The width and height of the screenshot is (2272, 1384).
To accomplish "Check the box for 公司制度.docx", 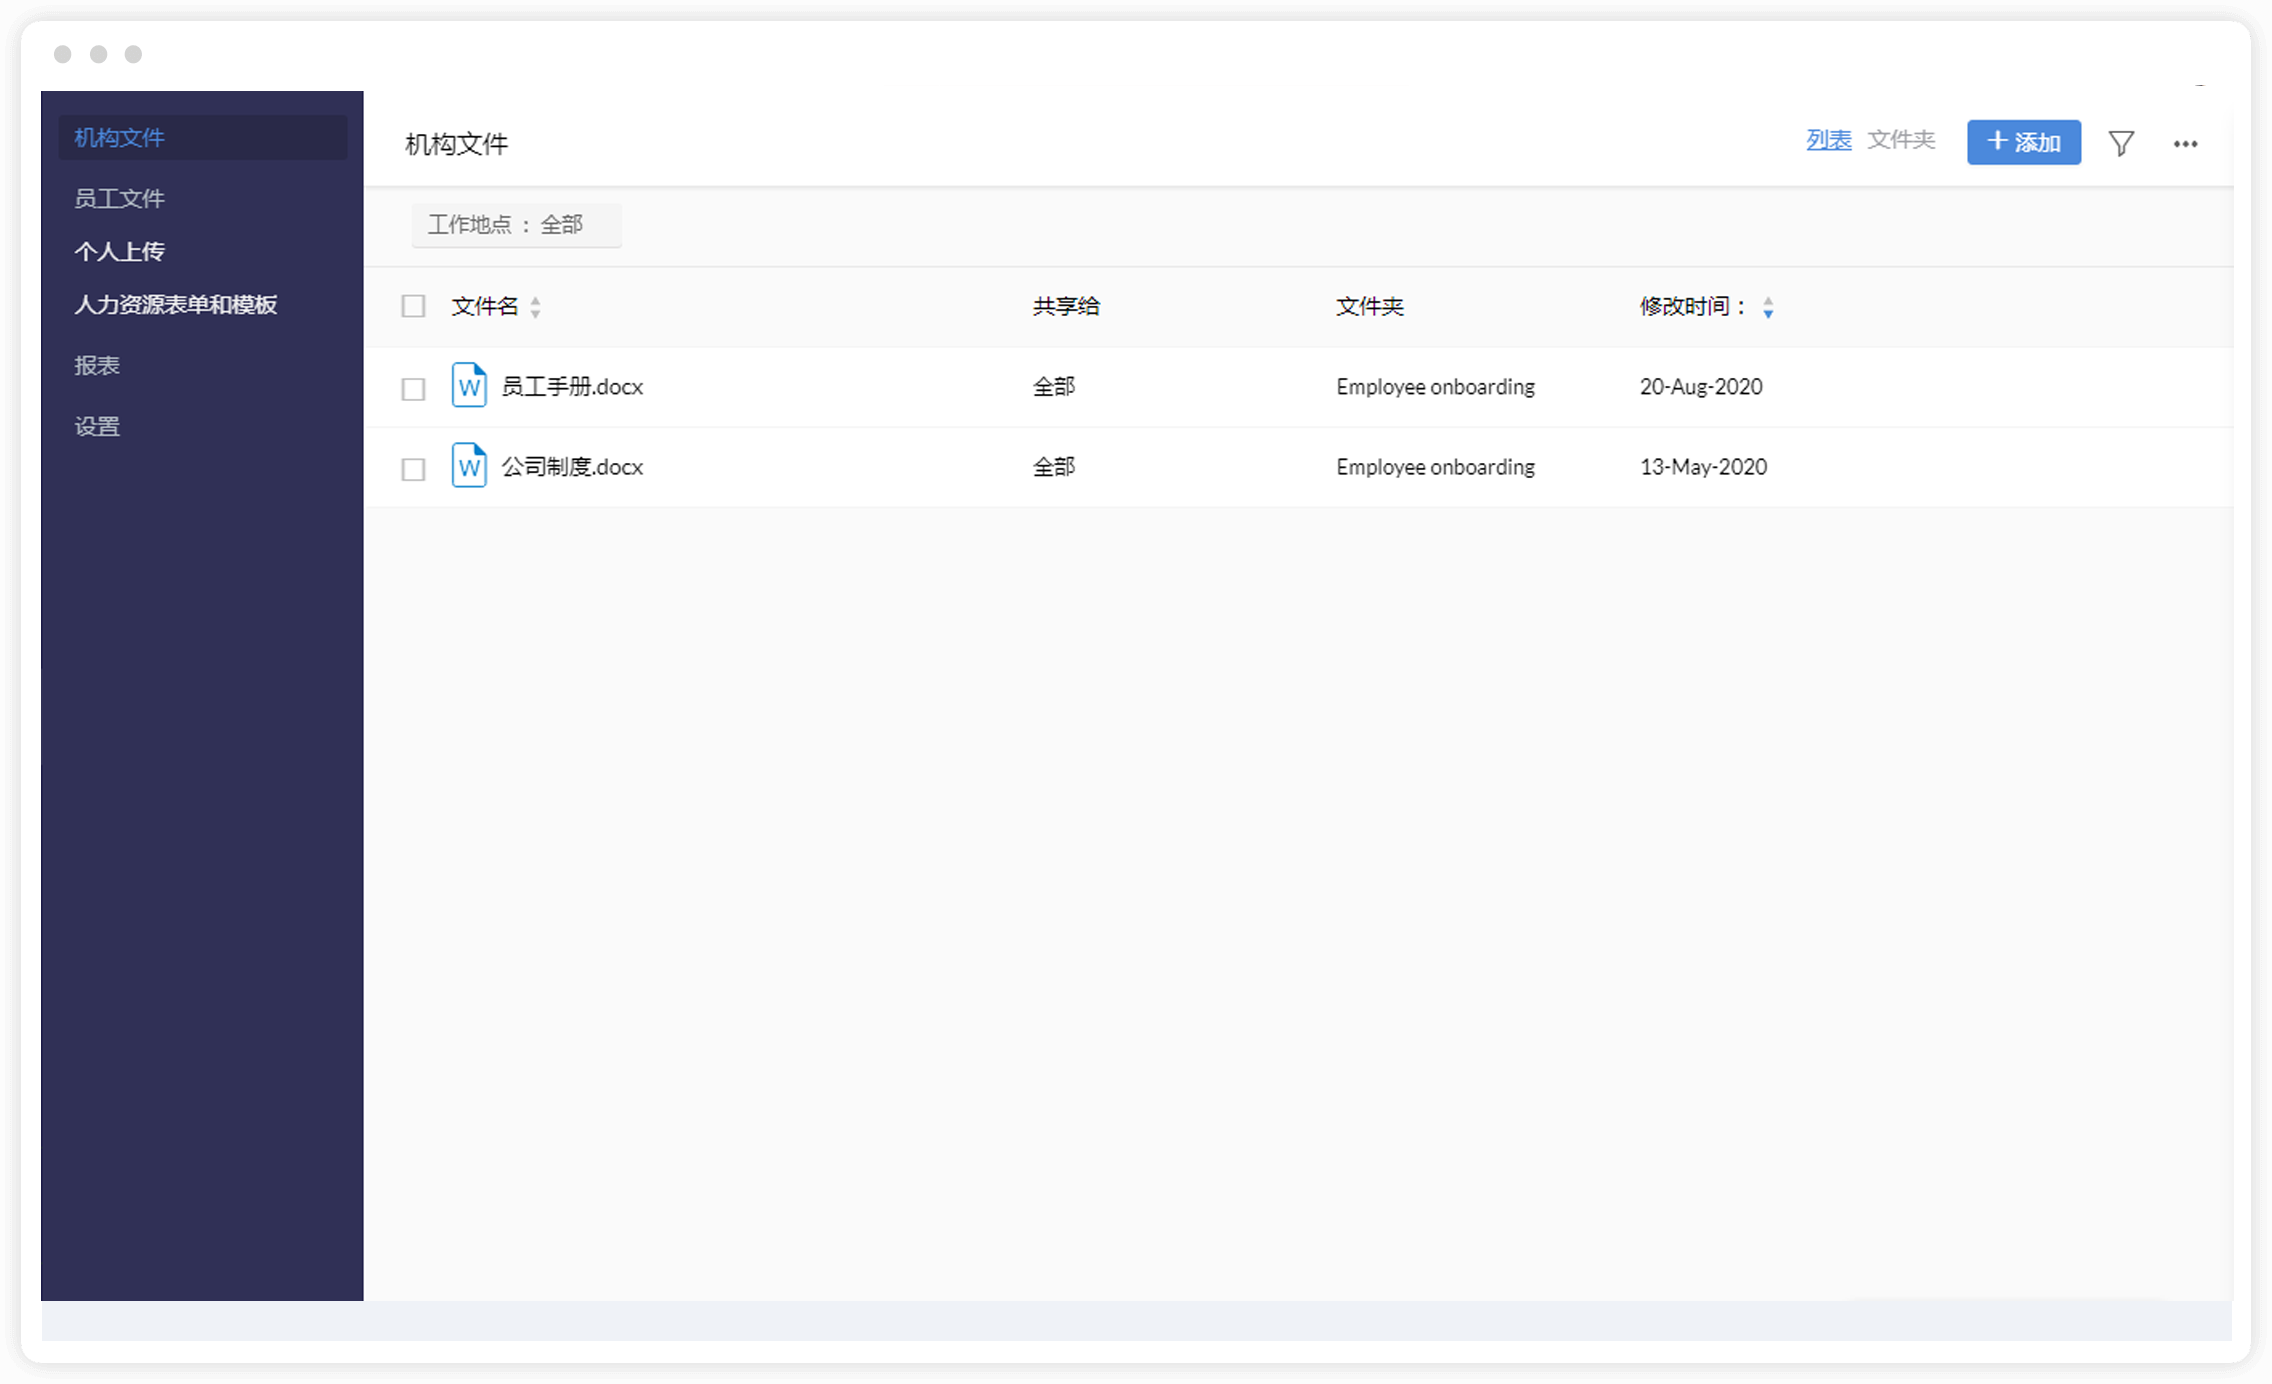I will pos(413,468).
